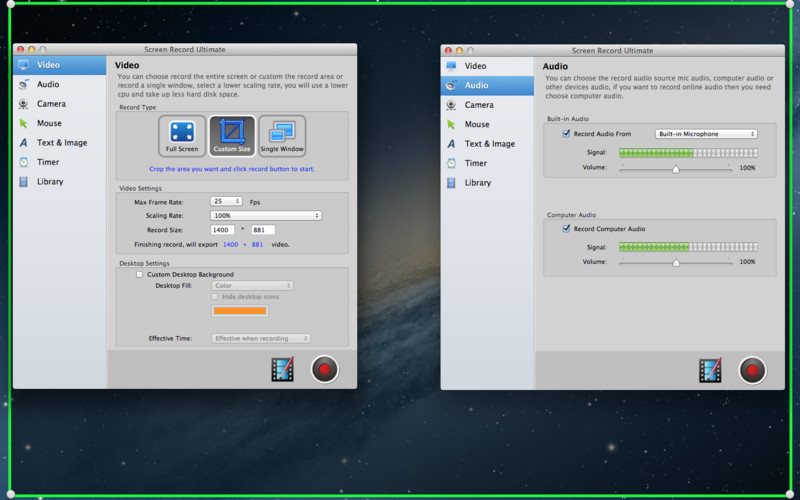Image resolution: width=800 pixels, height=500 pixels.
Task: Open Audio tab in left window
Action: pyautogui.click(x=60, y=84)
